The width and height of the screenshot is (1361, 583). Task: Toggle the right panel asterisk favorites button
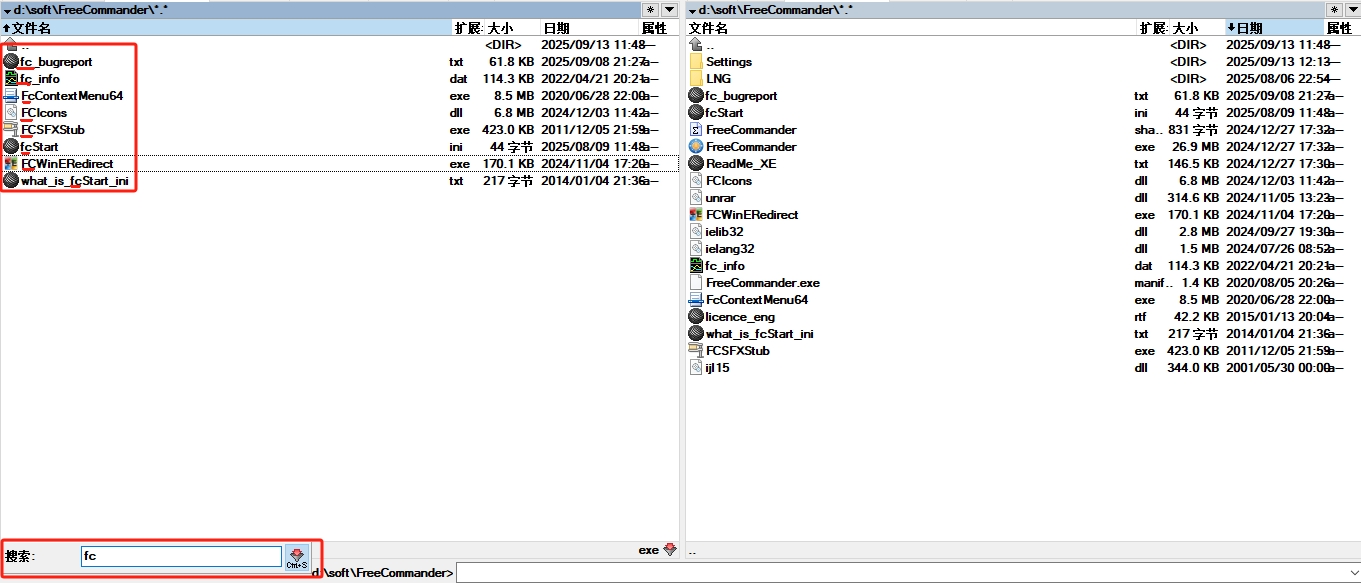click(x=1336, y=10)
